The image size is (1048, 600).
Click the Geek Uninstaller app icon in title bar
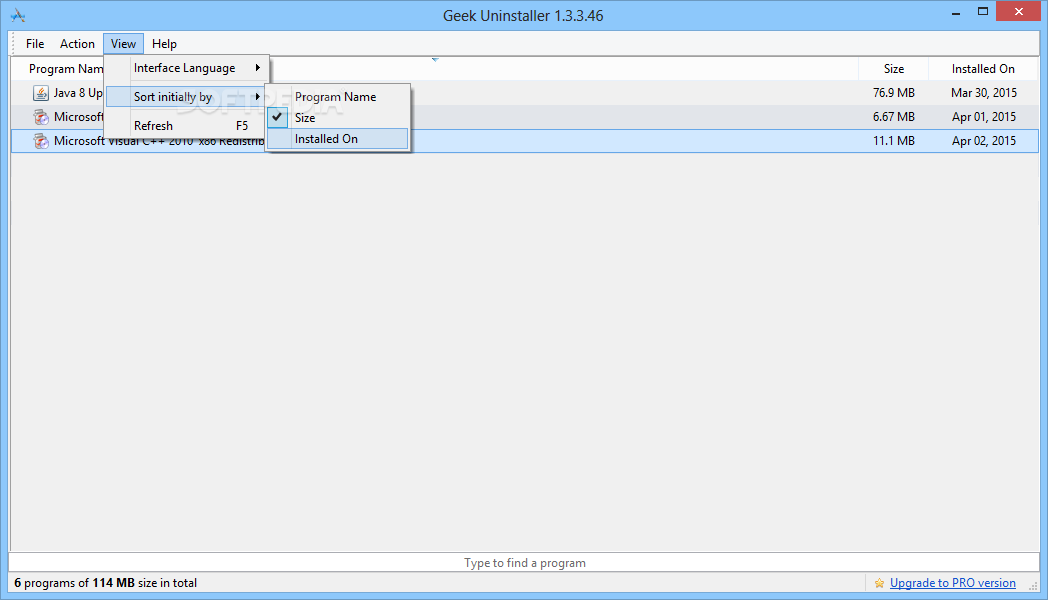[18, 15]
